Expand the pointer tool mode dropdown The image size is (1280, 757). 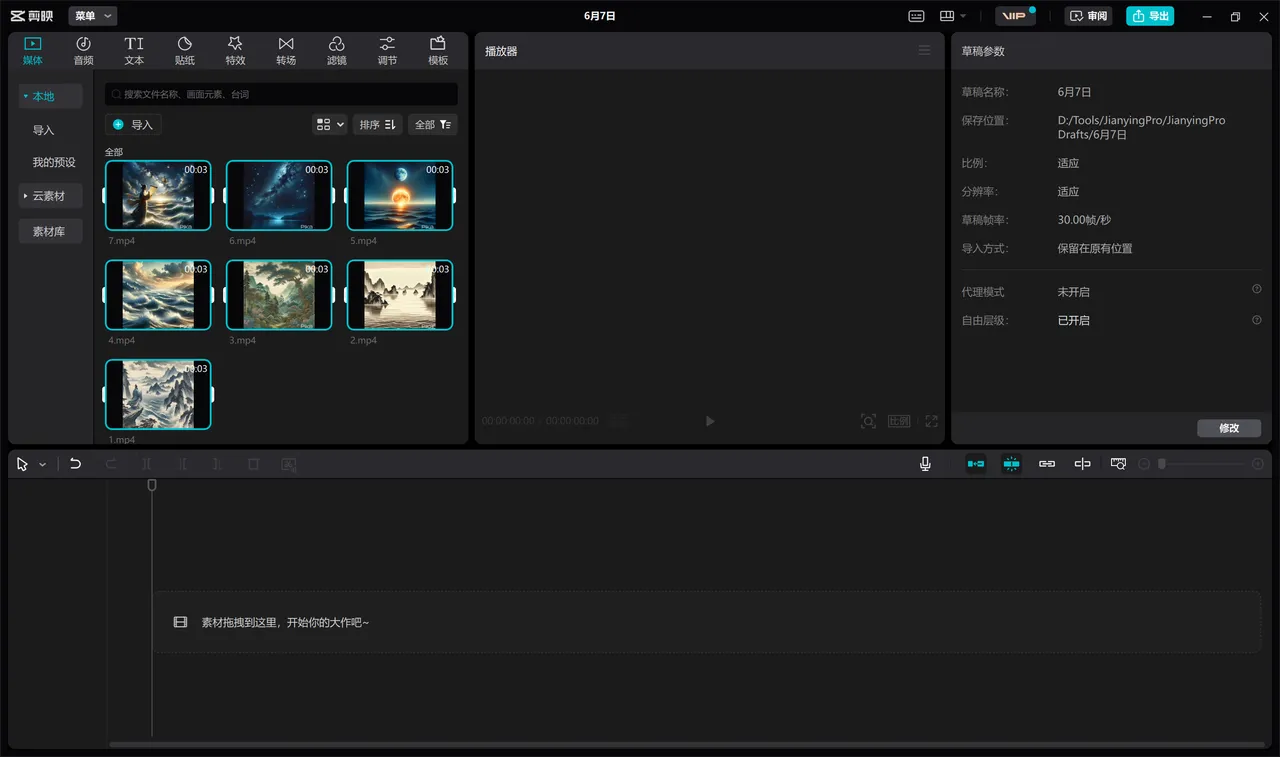[x=42, y=464]
